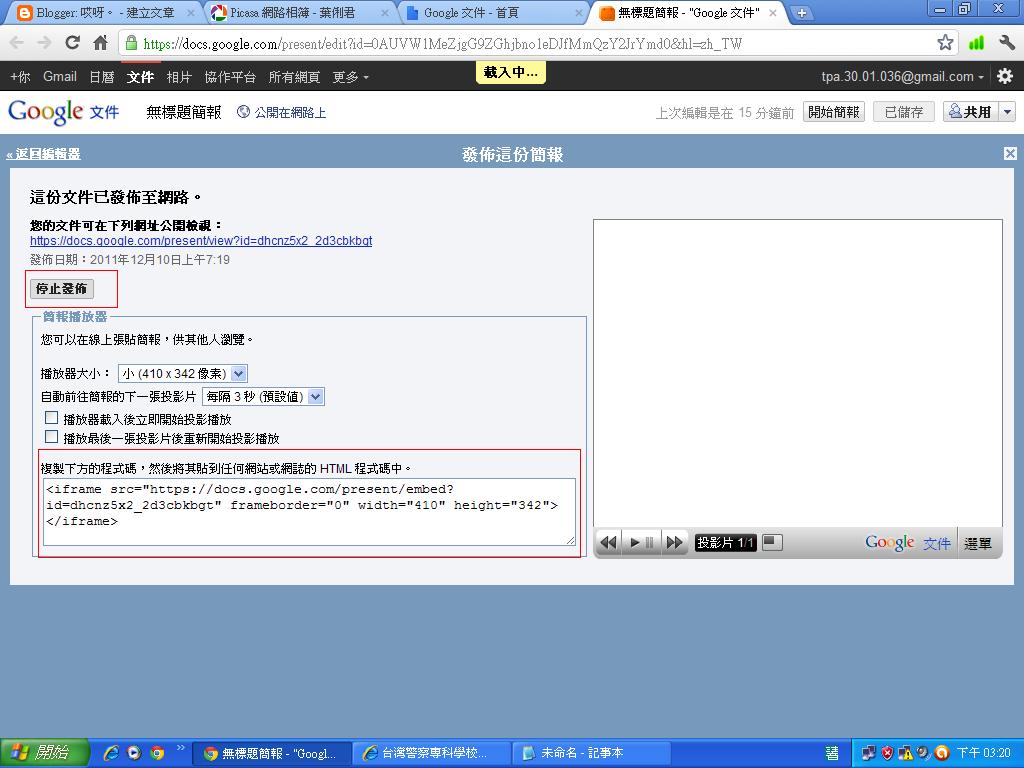This screenshot has width=1024, height=768.
Task: Click the 公開在網路上 visibility link
Action: coord(281,112)
